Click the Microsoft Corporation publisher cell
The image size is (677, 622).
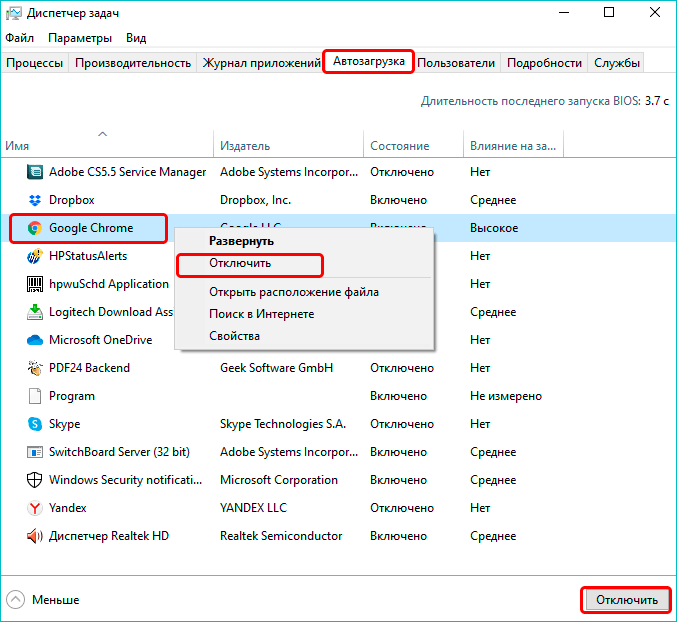click(x=278, y=480)
